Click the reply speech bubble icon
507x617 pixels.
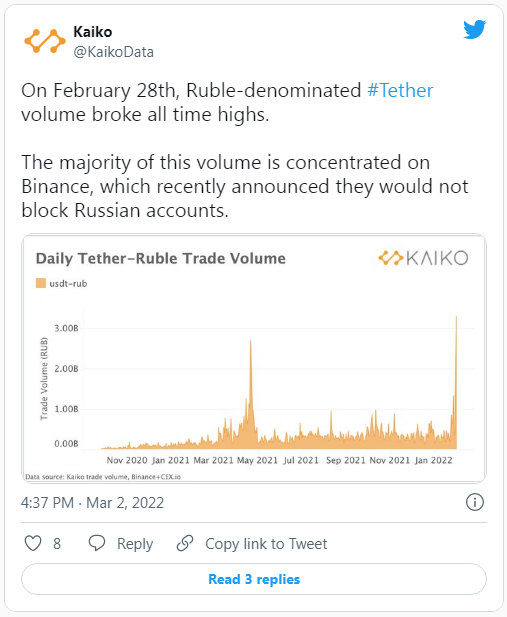(97, 543)
